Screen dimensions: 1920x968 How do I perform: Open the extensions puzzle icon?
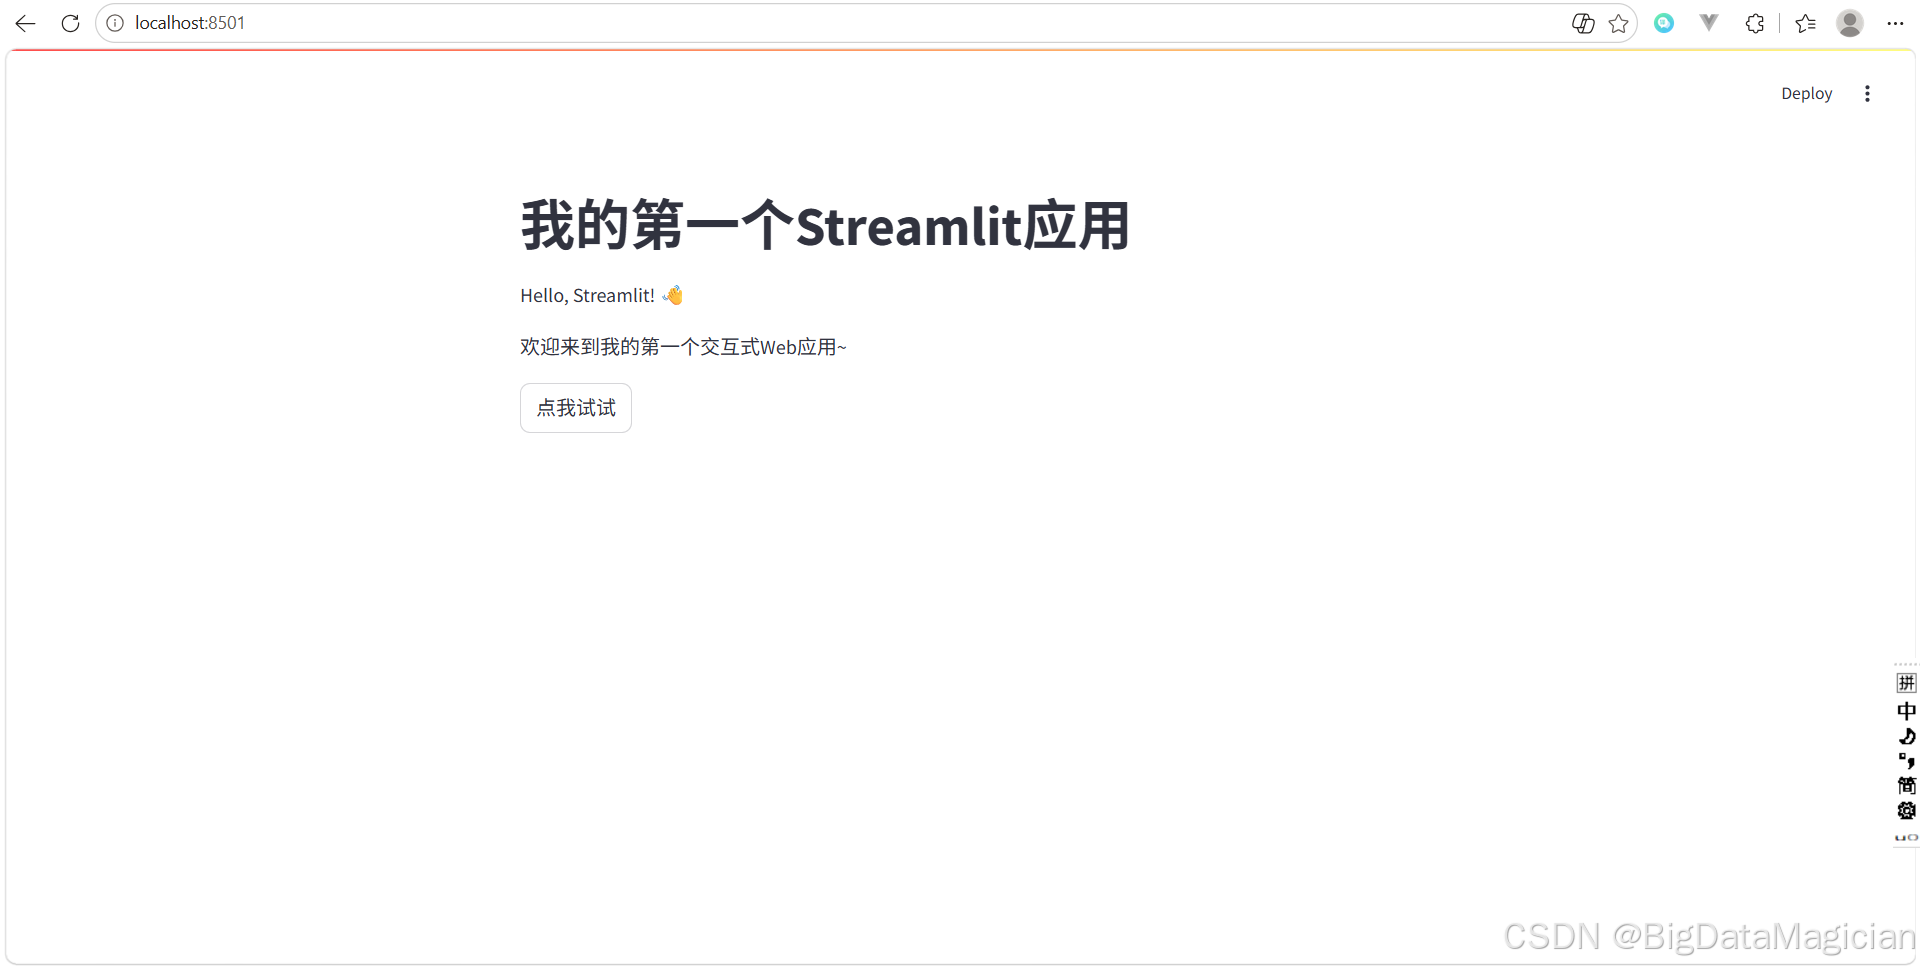pos(1755,23)
